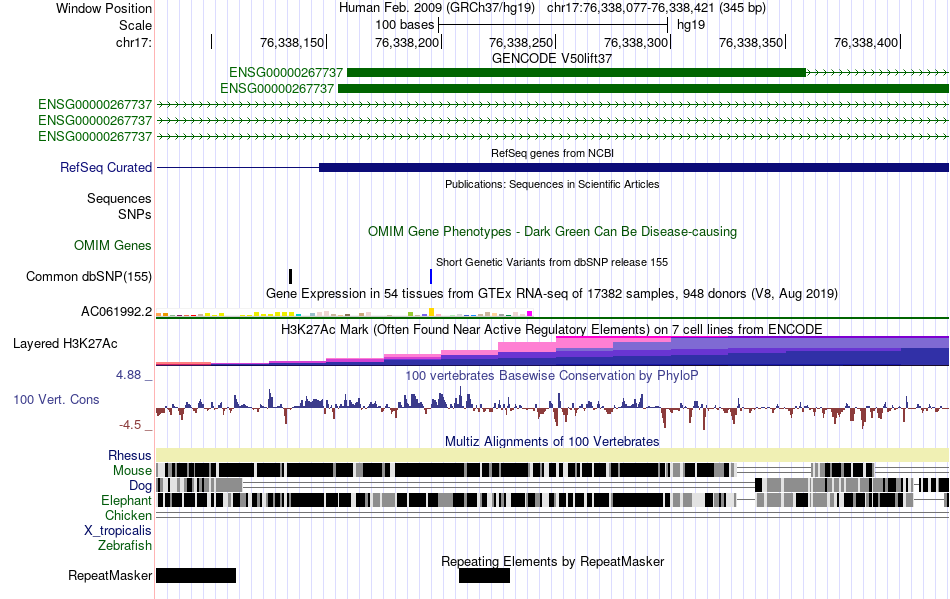
Task: Click the Elephant alignment label
Action: (127, 501)
